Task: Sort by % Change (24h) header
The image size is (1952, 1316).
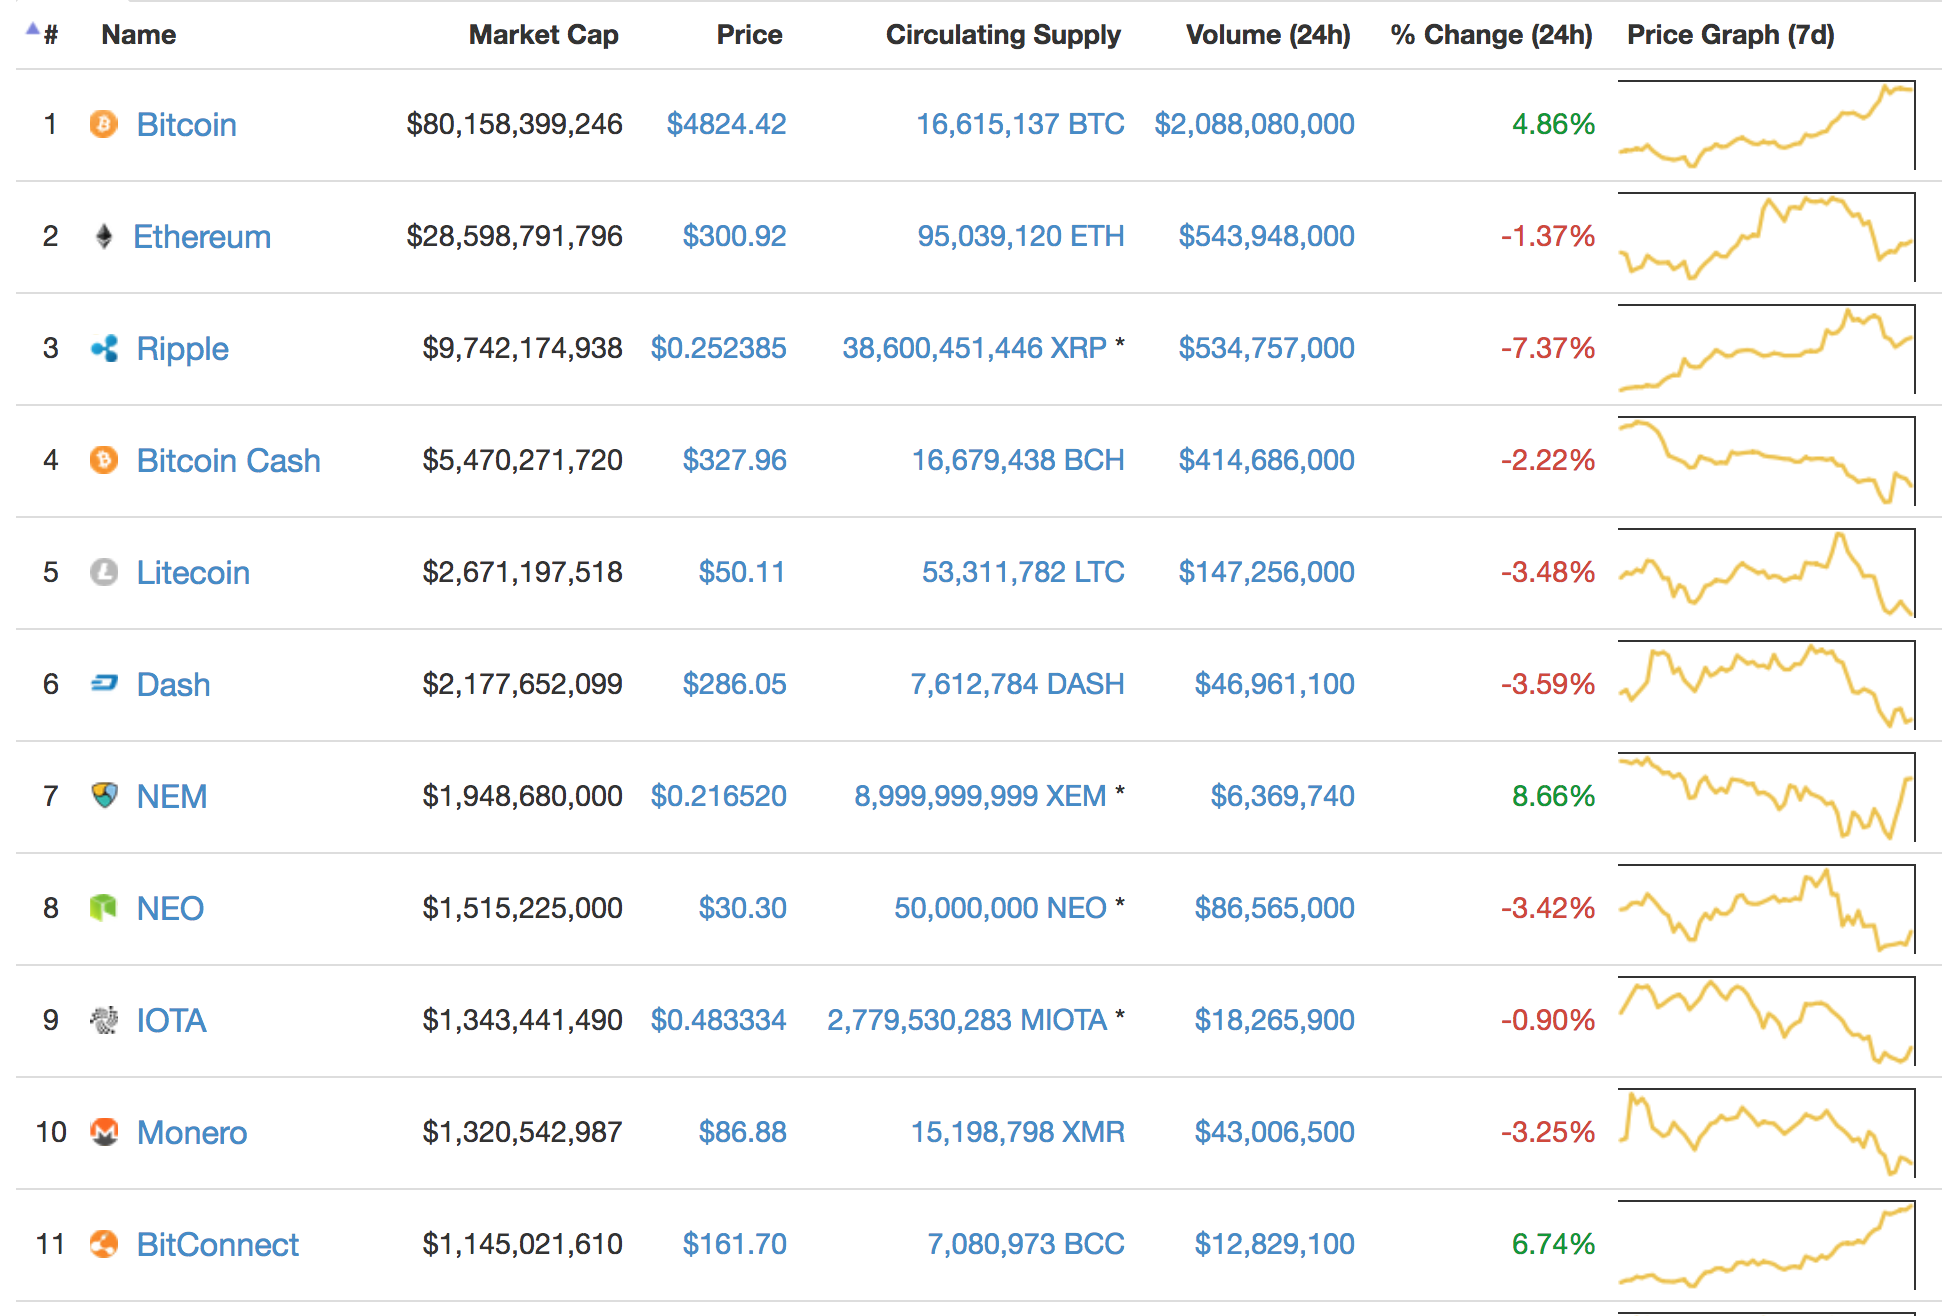Action: 1490,35
